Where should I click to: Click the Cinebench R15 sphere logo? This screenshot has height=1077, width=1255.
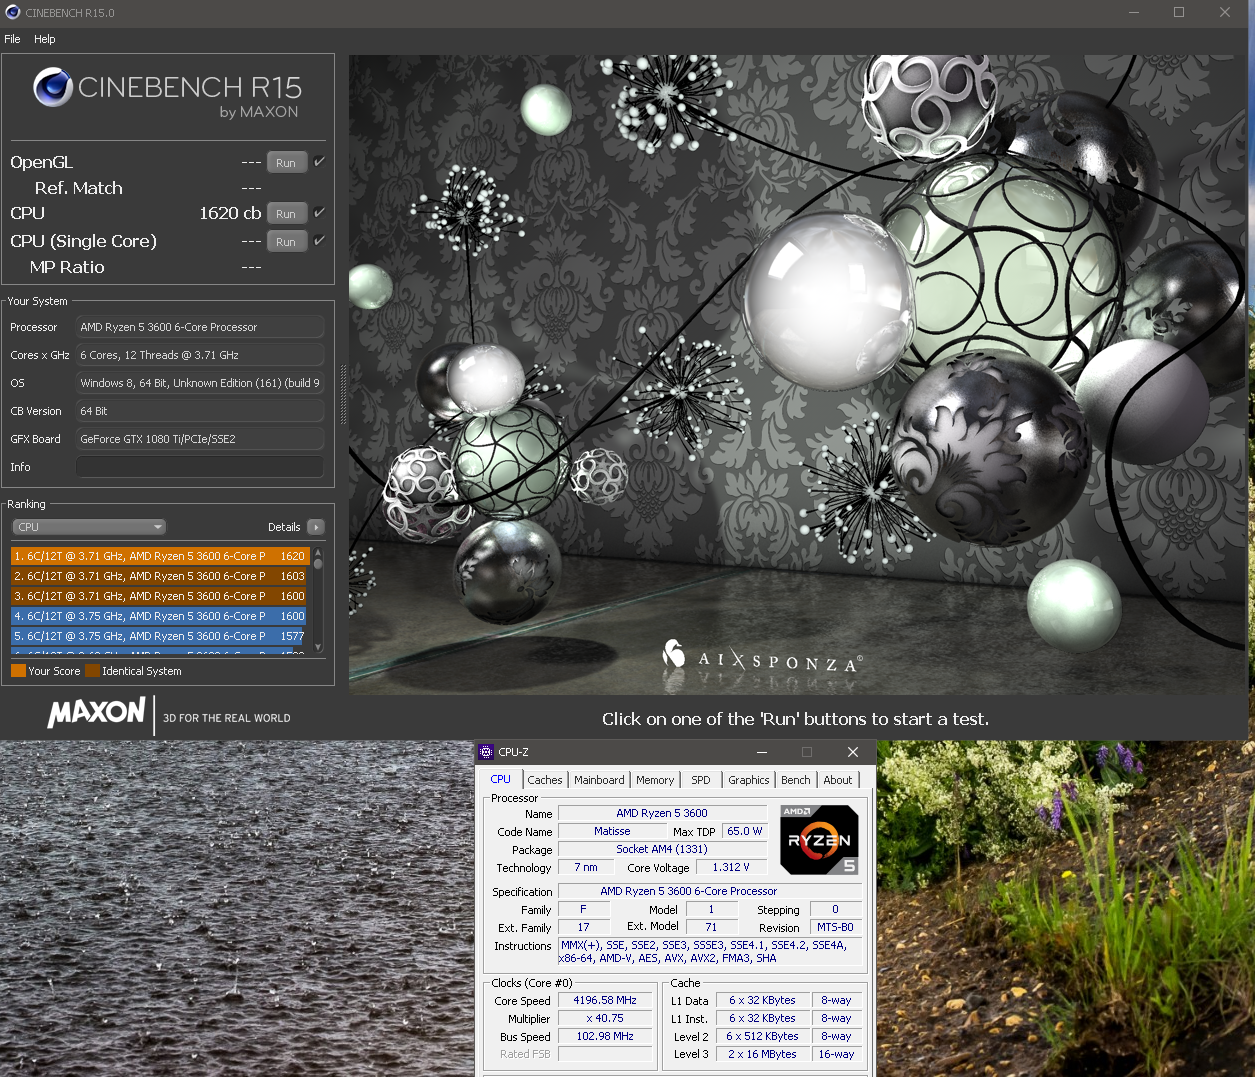53,88
